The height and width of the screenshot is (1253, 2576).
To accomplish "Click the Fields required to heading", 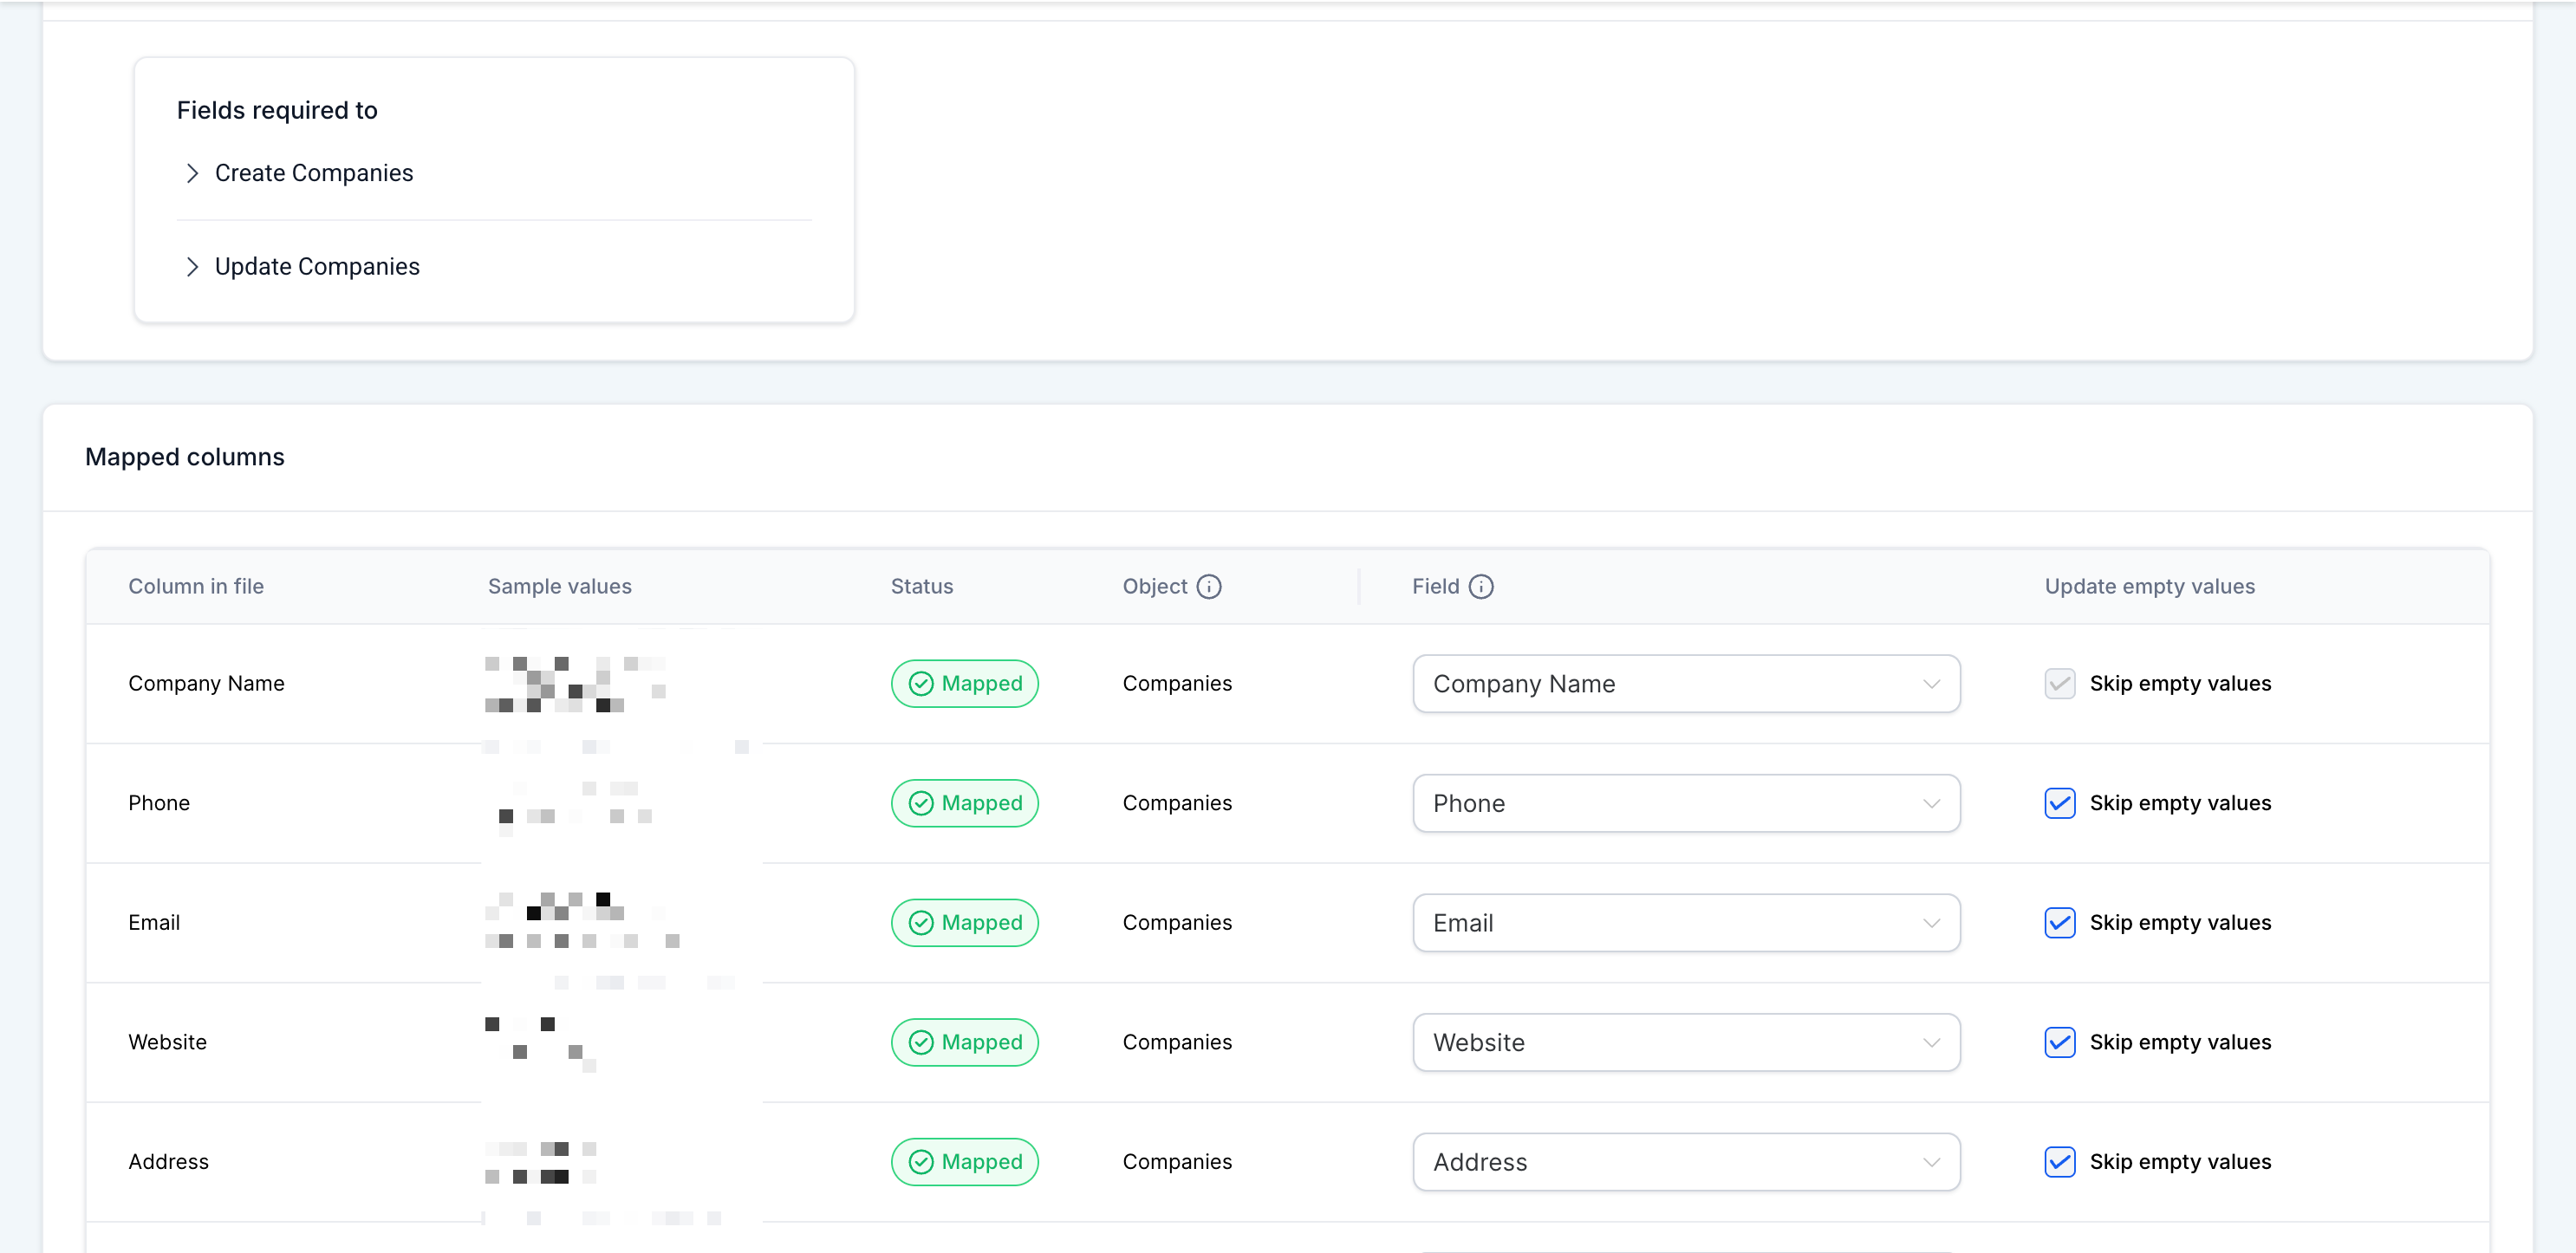I will point(277,110).
